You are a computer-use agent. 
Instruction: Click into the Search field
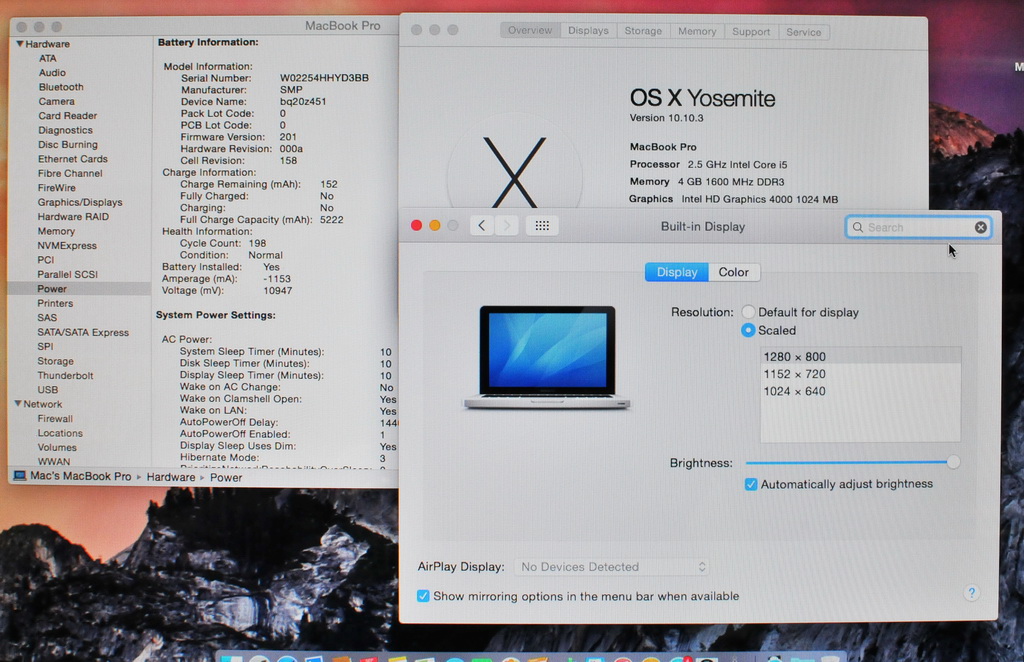click(918, 227)
